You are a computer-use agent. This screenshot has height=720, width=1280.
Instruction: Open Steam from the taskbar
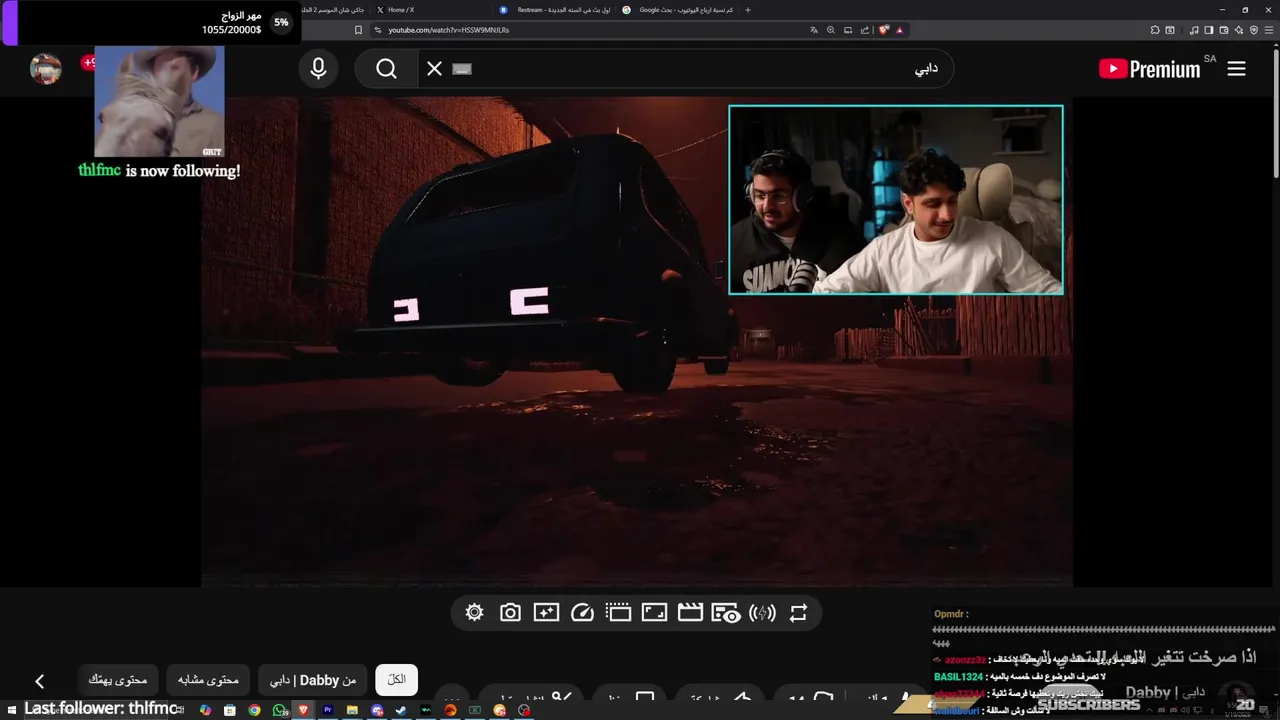401,710
